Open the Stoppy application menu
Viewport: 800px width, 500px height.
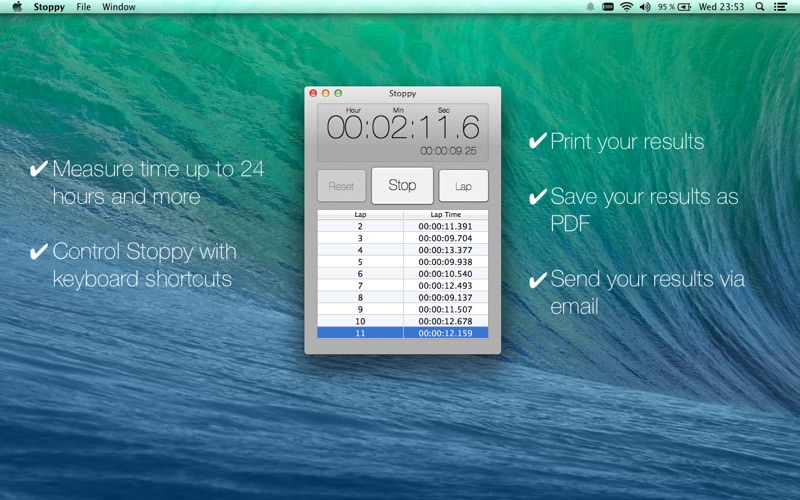coord(49,7)
